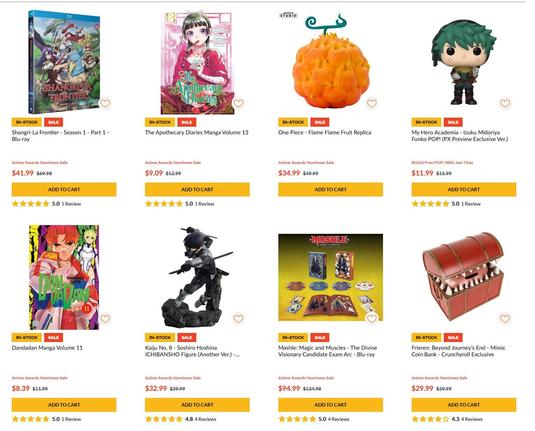
Task: Toggle wishlist heart on Dandadan Manga Volume 11
Action: point(105,318)
